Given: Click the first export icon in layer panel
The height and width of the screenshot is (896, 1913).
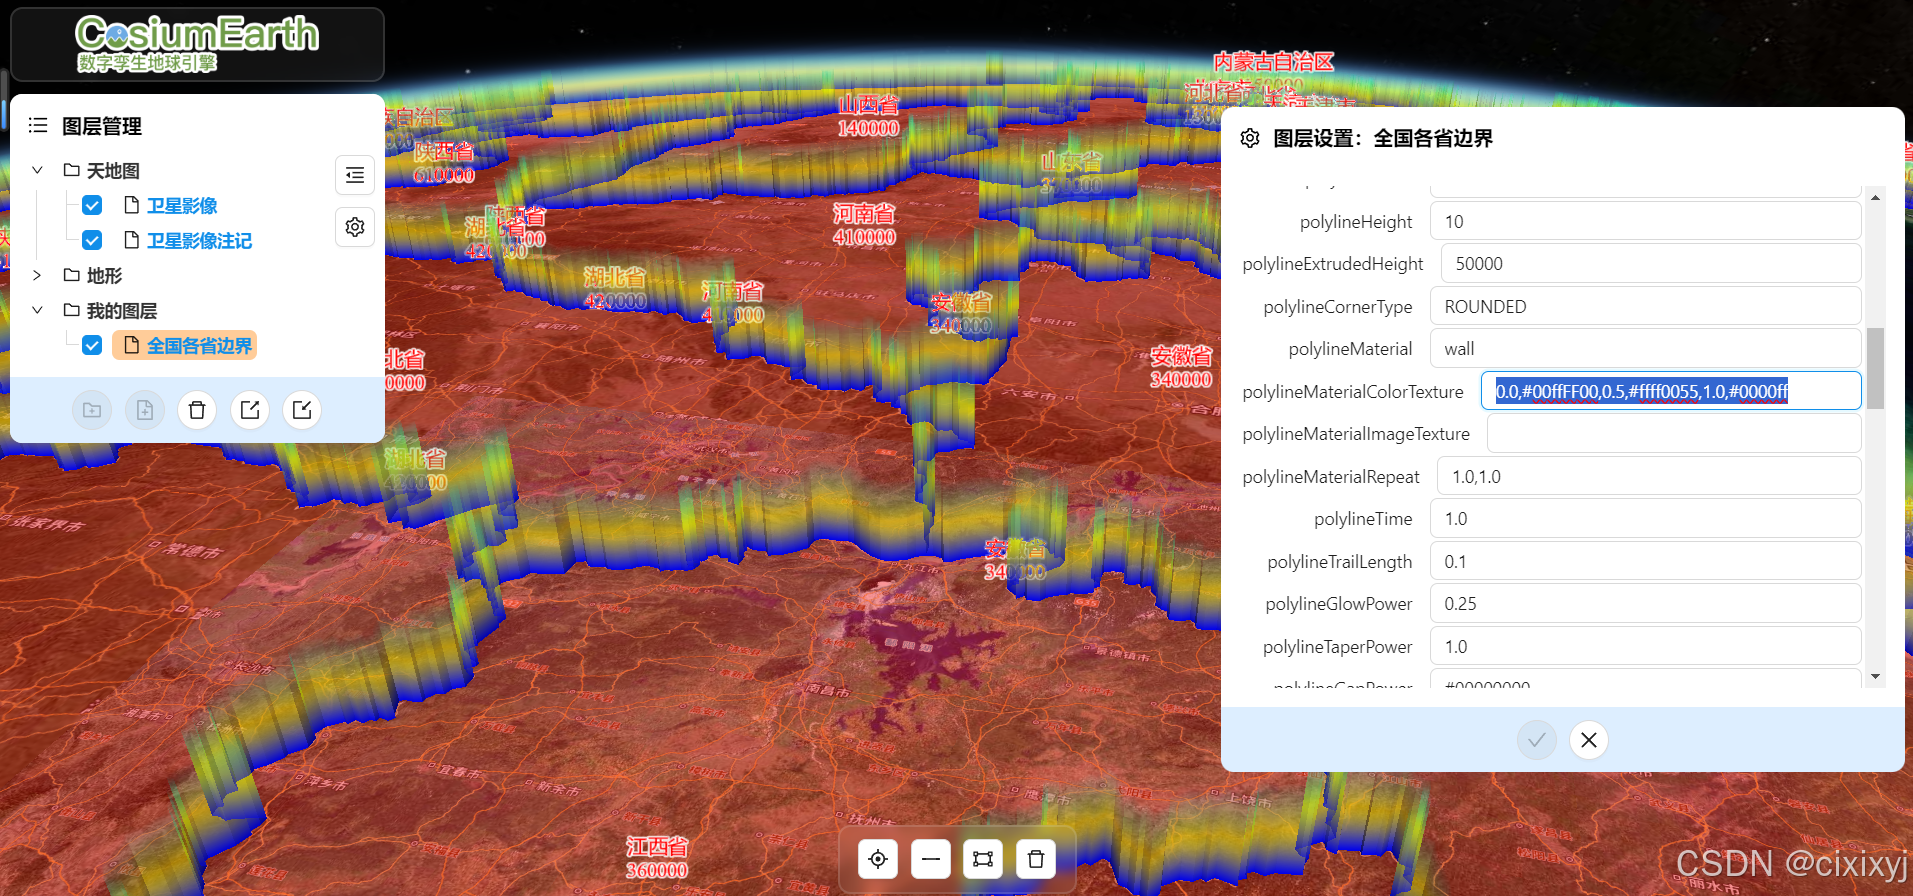Looking at the screenshot, I should click(250, 410).
